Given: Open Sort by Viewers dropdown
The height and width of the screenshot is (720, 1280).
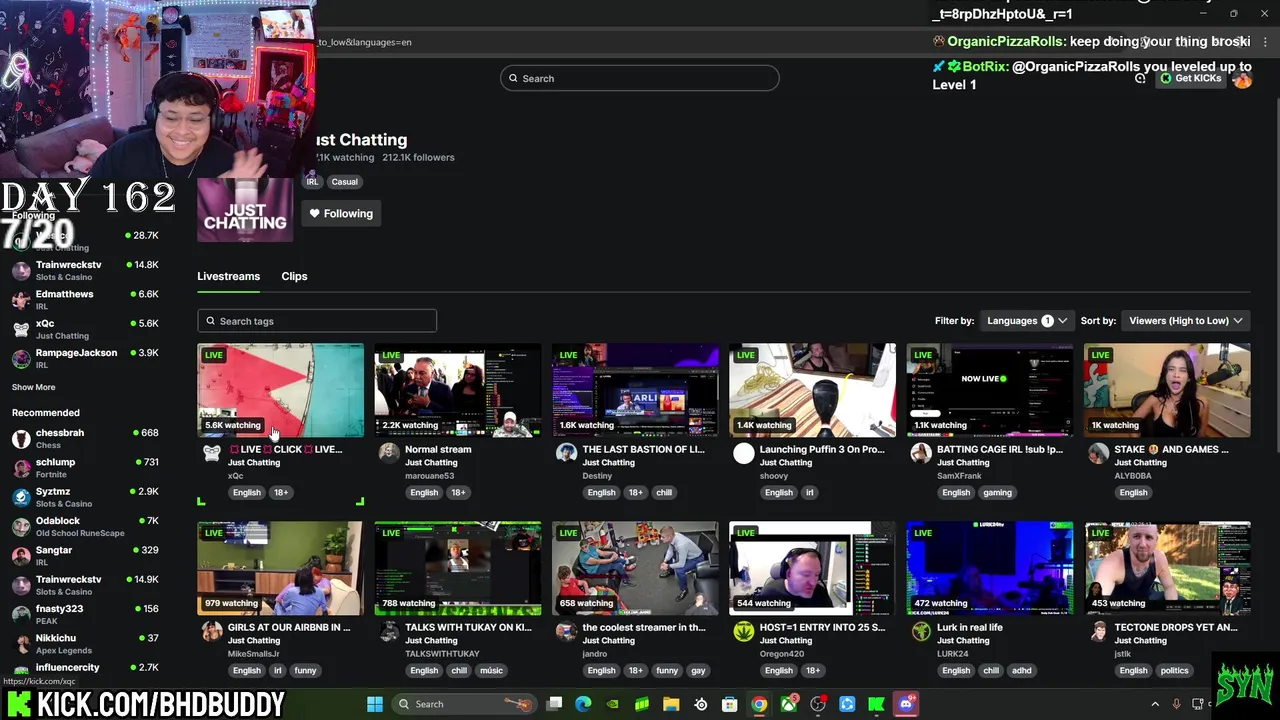Looking at the screenshot, I should coord(1185,321).
